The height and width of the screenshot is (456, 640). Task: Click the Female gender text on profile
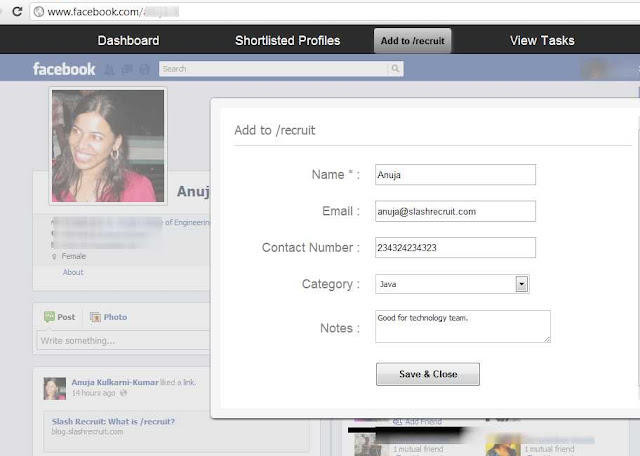click(73, 256)
